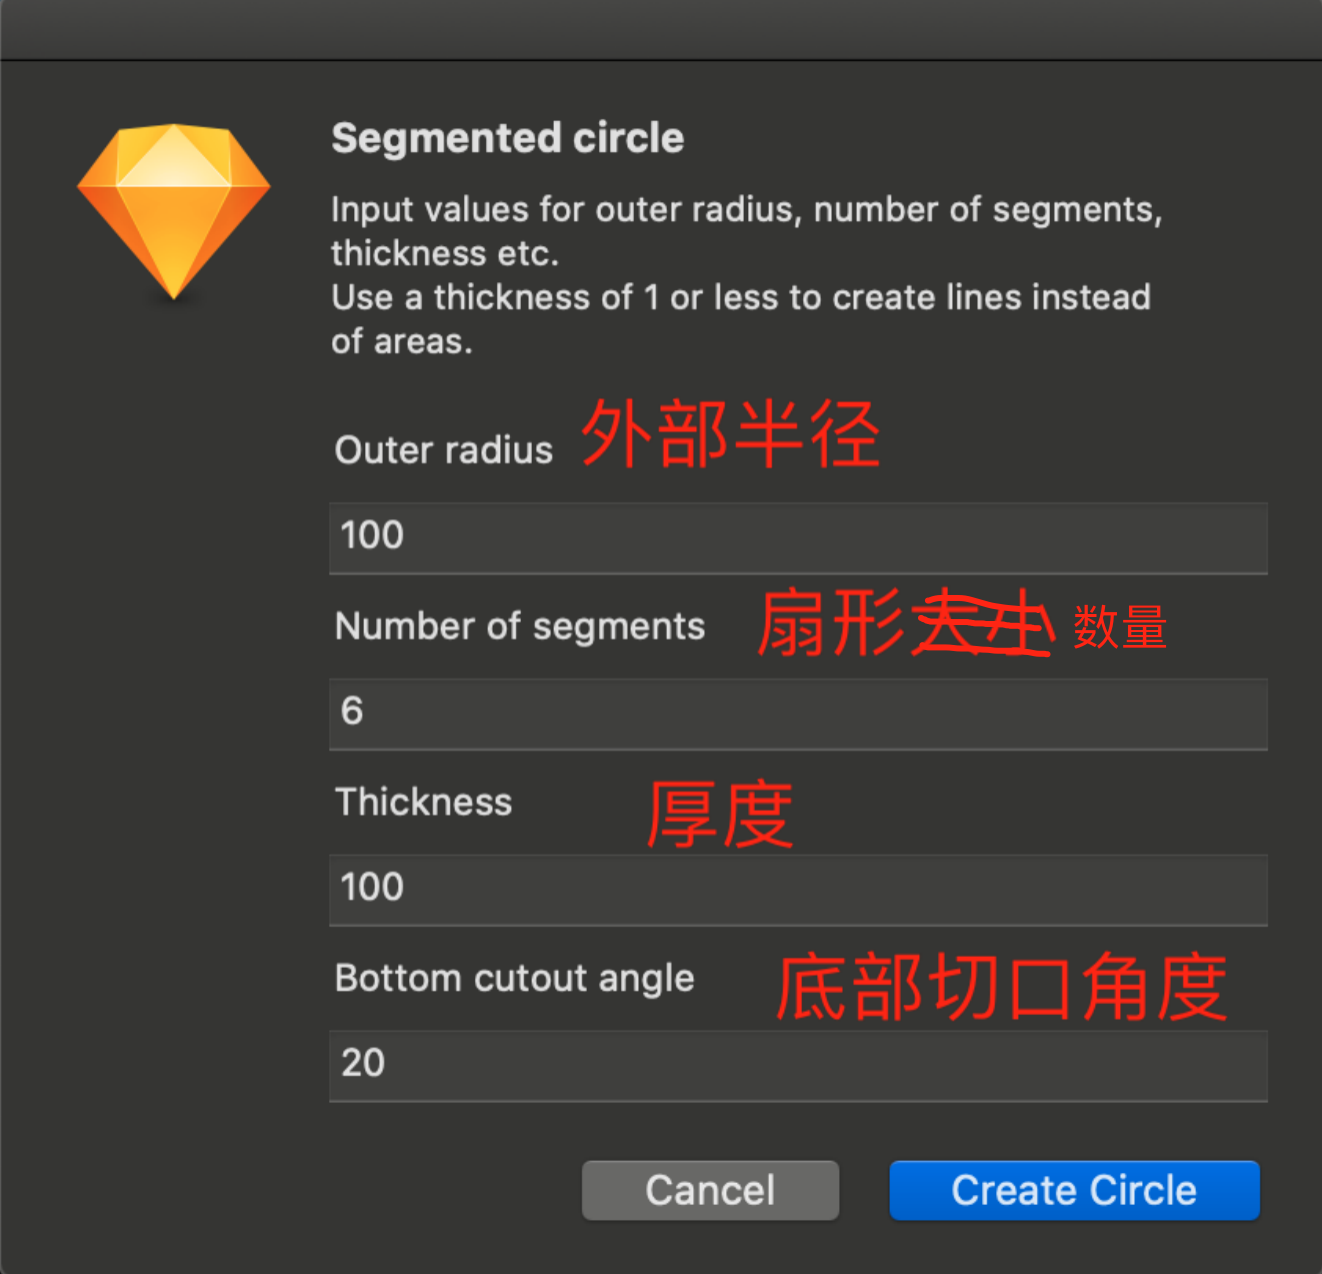Click the Bottom cutout angle label
This screenshot has width=1322, height=1274.
coord(515,979)
